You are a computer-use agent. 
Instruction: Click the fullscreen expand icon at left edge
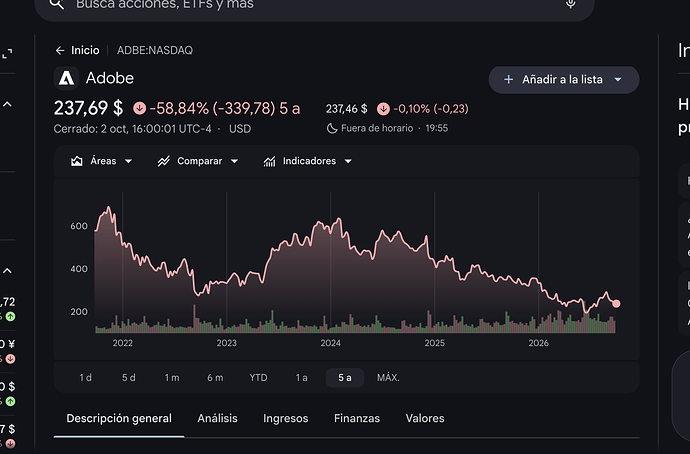[7, 54]
